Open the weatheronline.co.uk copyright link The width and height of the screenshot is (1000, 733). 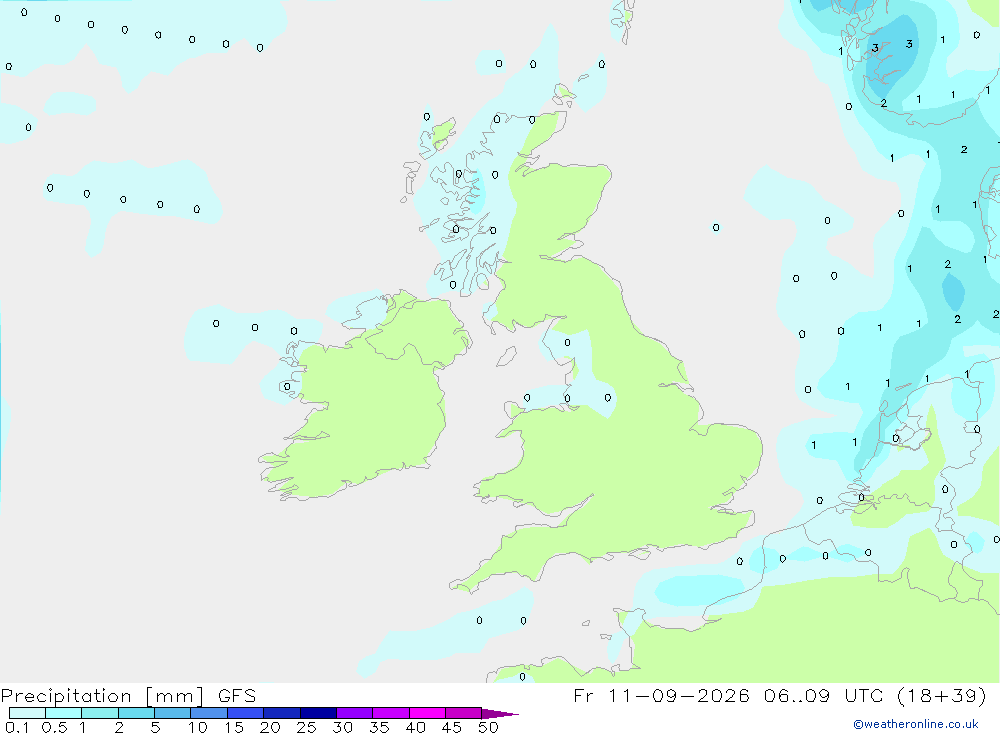[916, 724]
